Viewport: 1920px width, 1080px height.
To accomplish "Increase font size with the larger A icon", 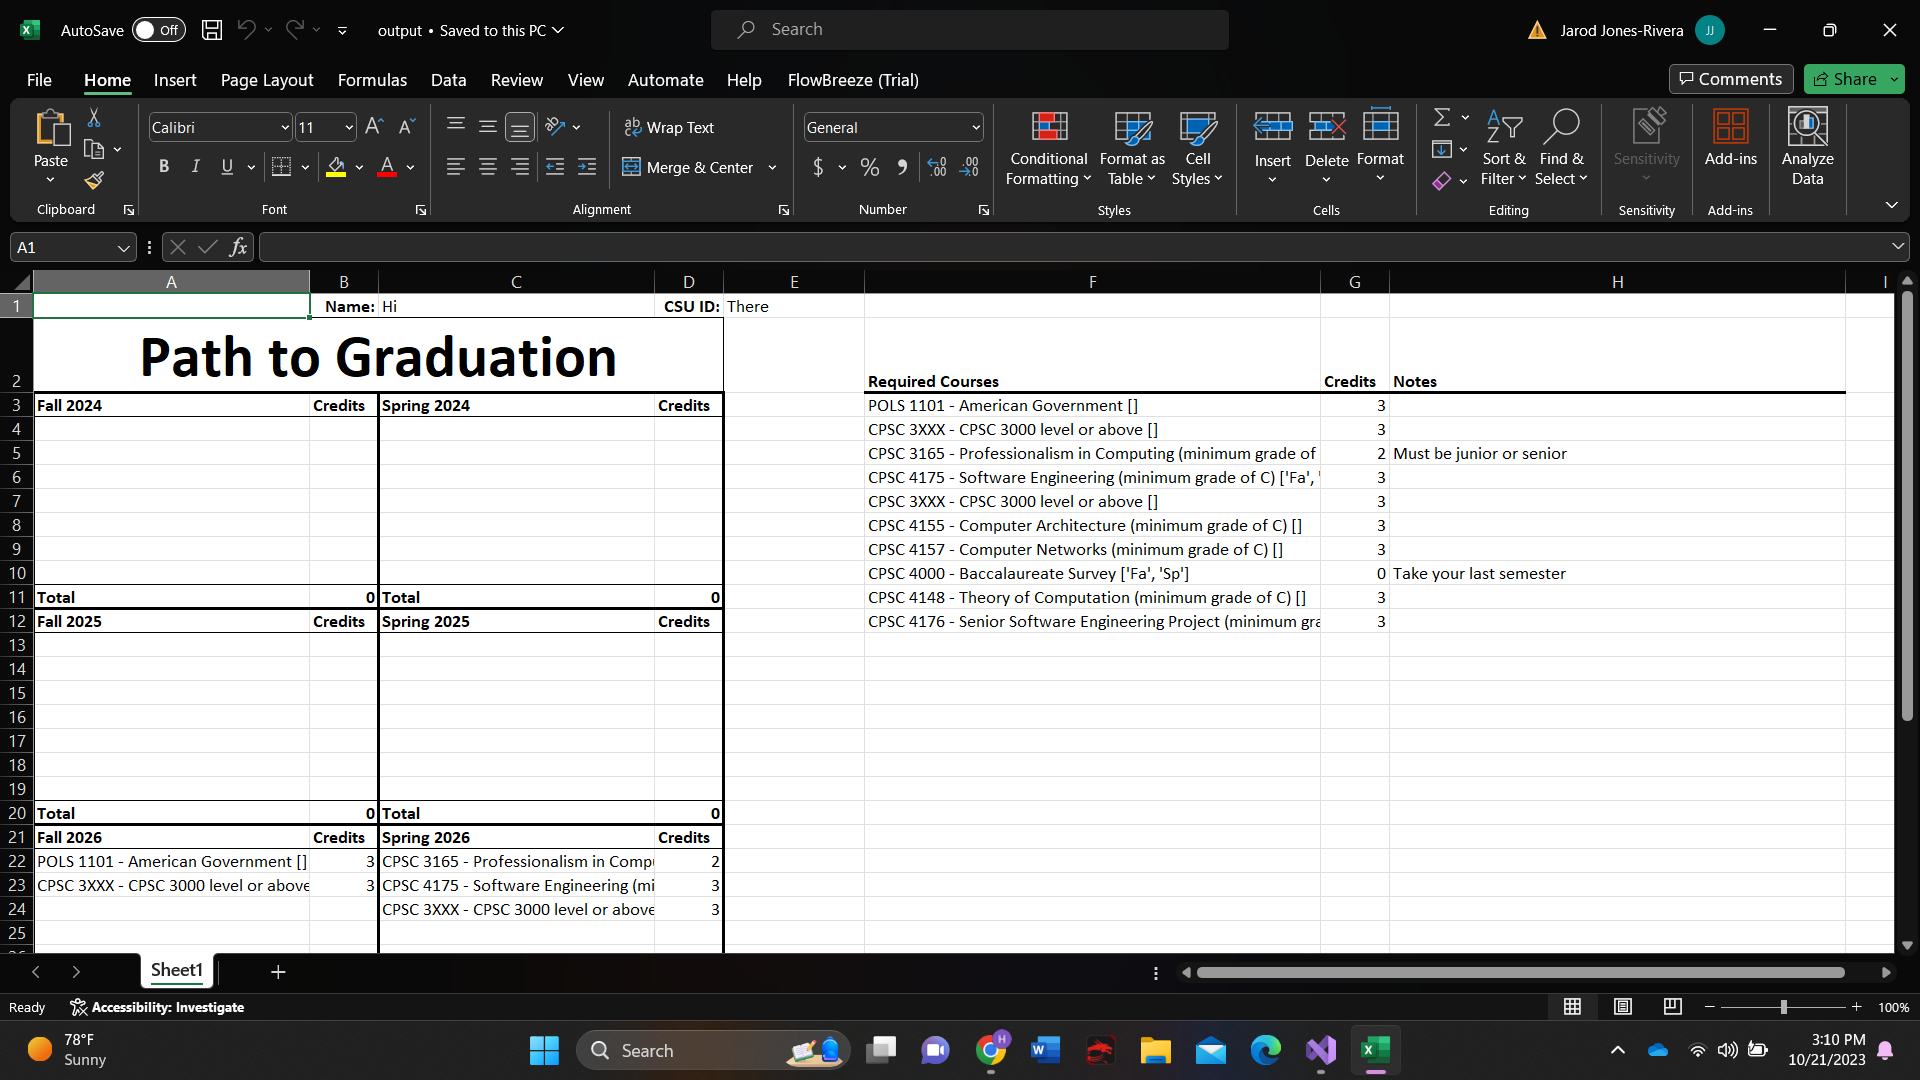I will [x=374, y=127].
